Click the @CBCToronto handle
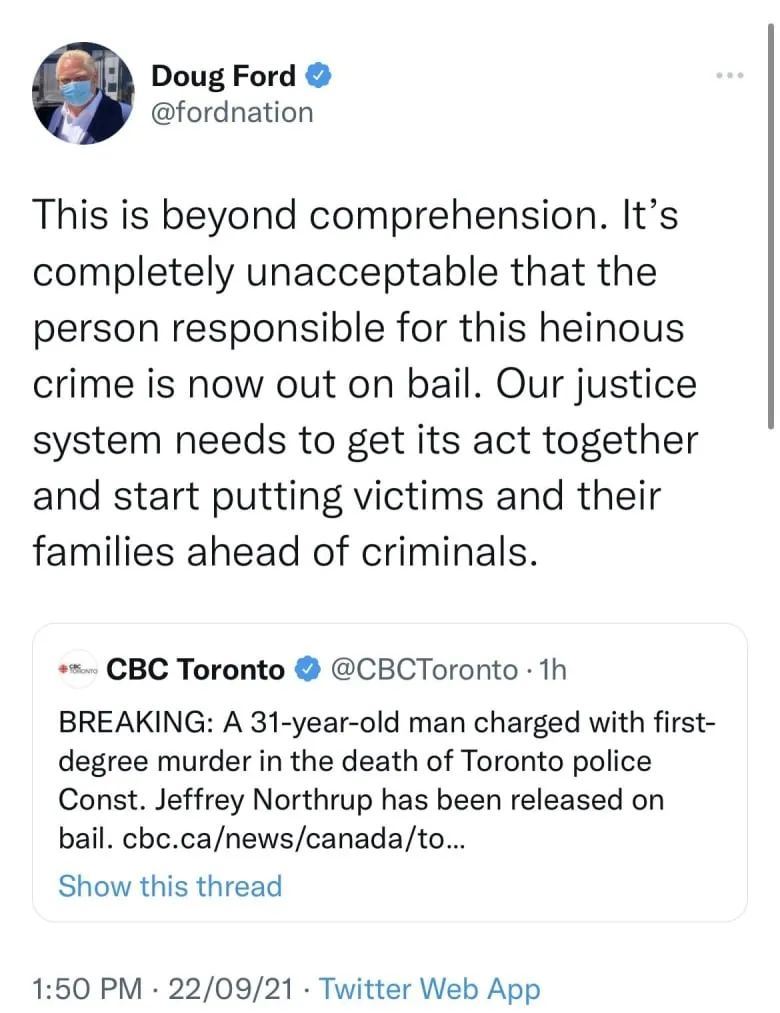The image size is (780, 1013). coord(423,670)
